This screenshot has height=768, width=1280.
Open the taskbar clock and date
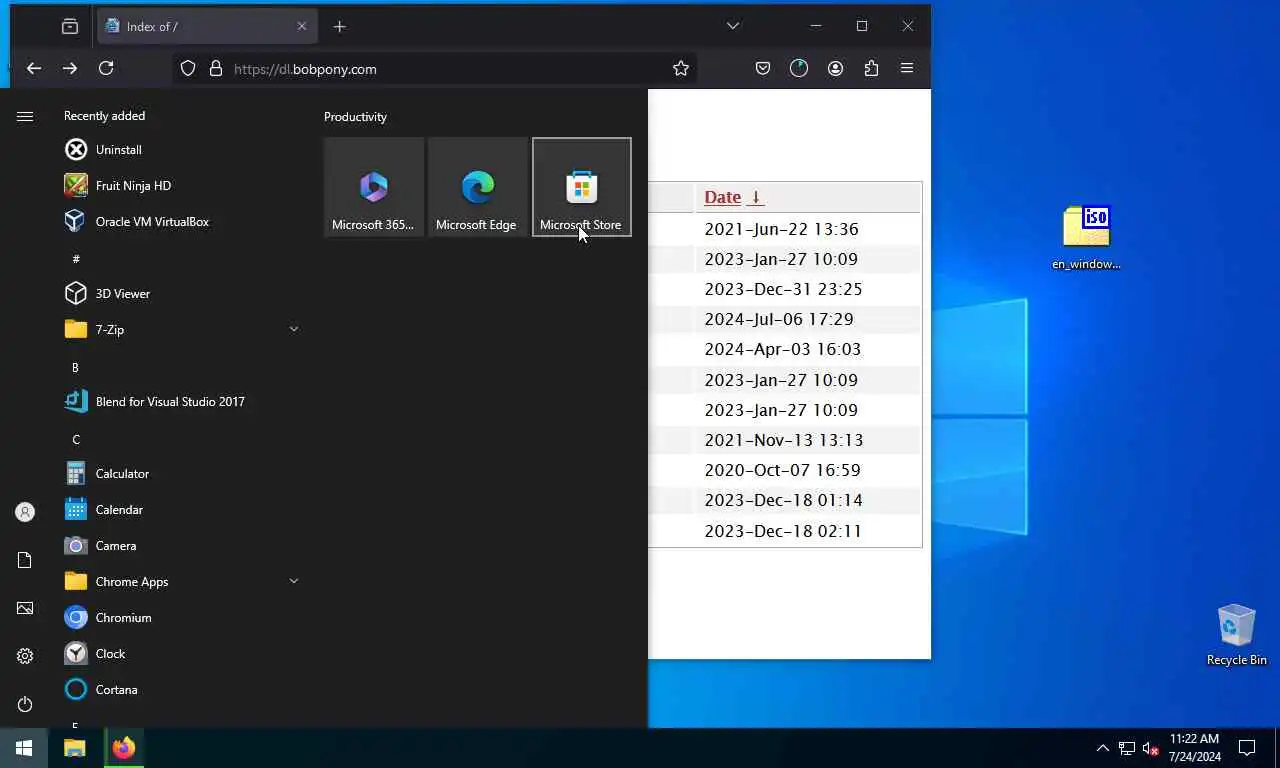[1194, 748]
